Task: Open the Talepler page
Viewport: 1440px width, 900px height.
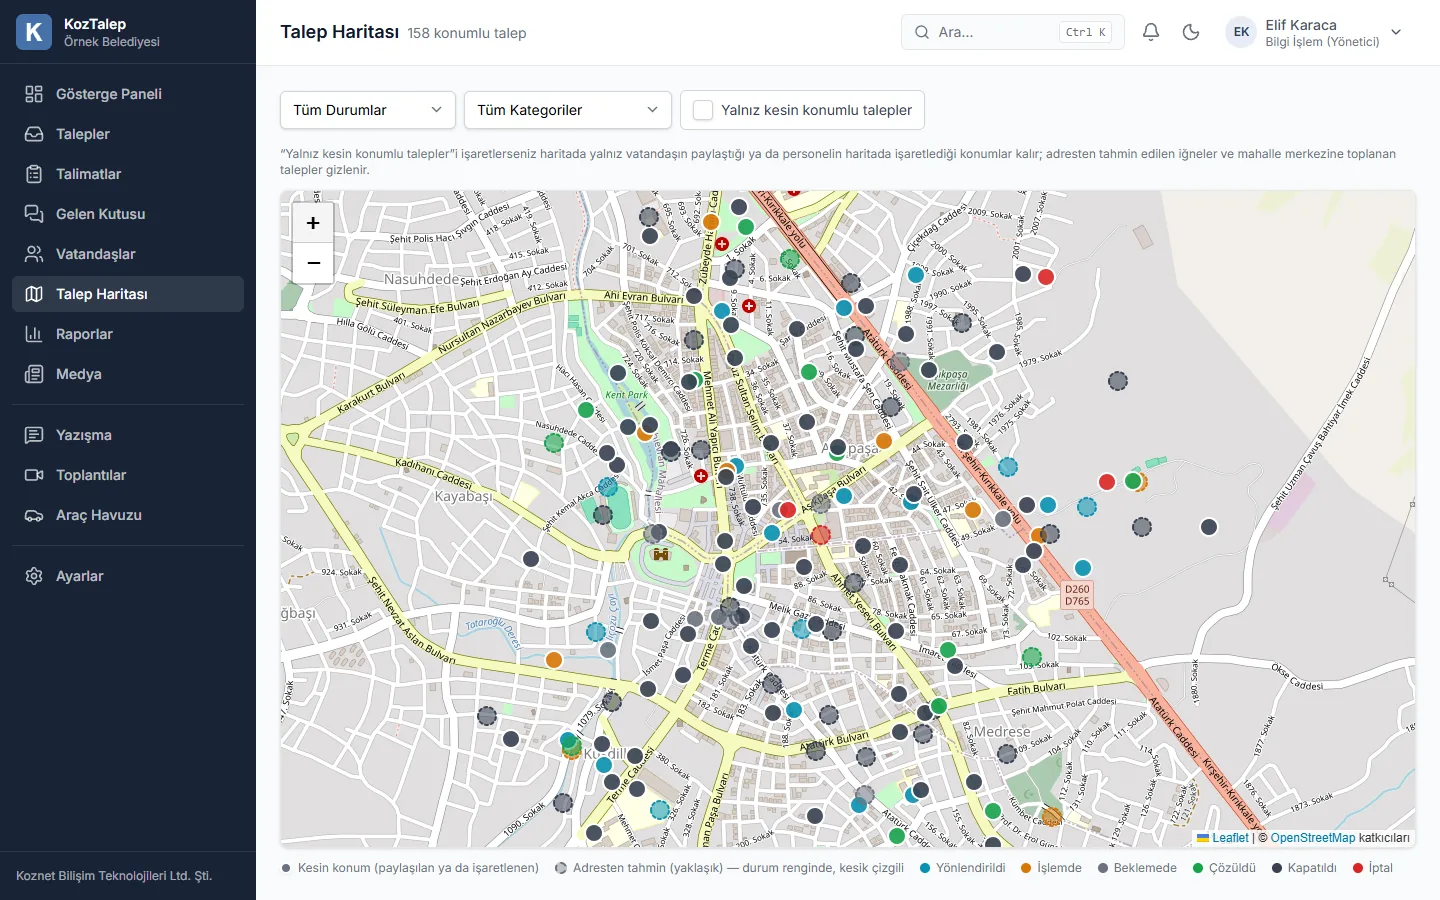Action: click(128, 134)
